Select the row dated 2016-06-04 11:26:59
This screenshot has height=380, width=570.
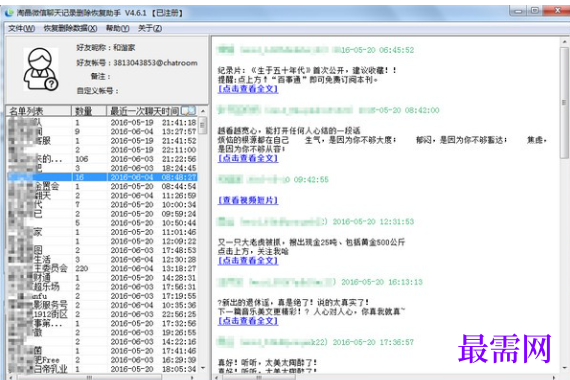click(103, 195)
